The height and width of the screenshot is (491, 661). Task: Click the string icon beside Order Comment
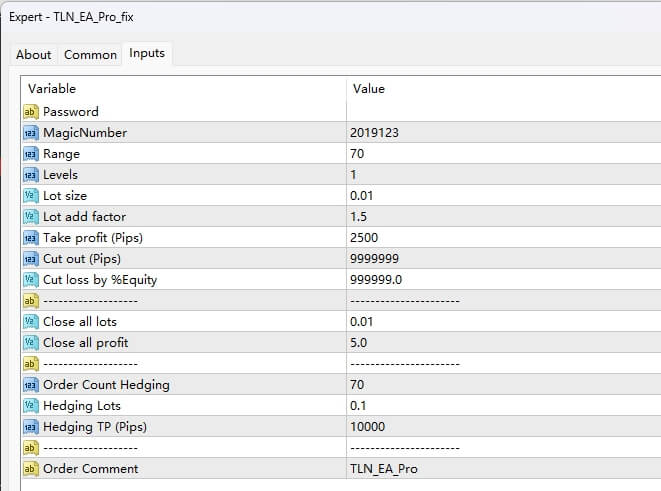pos(30,469)
